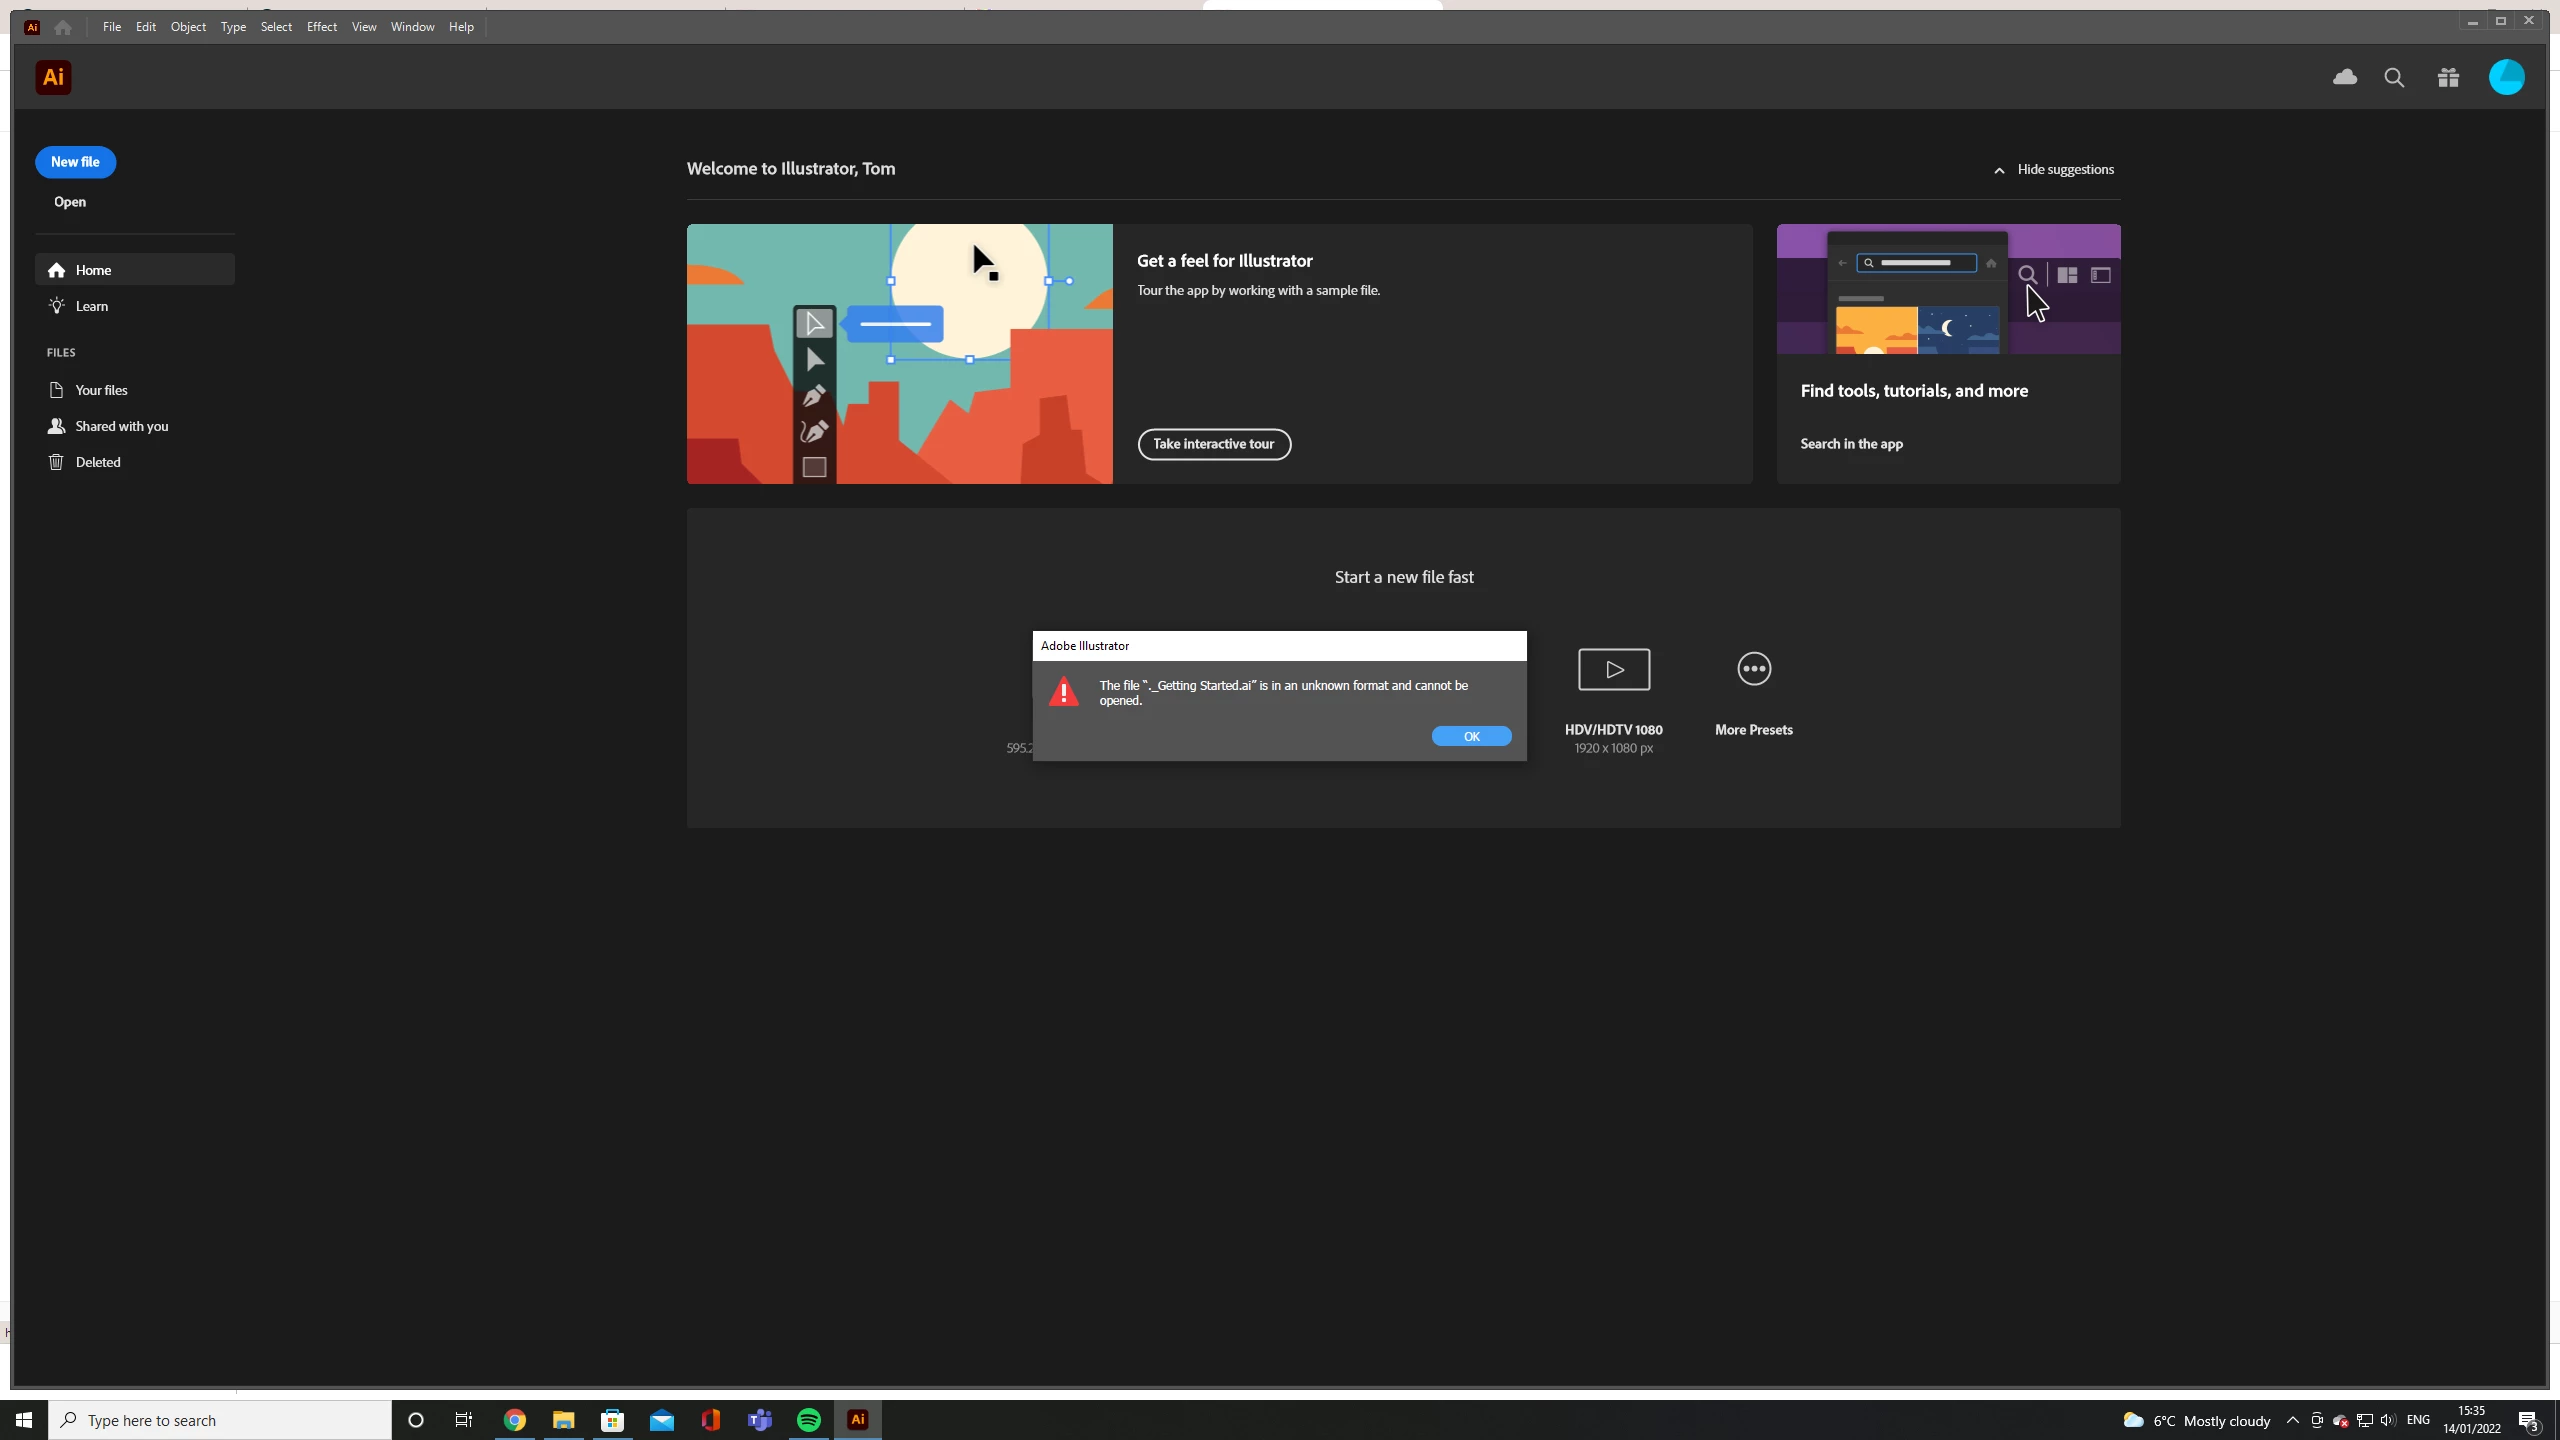Open the Effect menu
Screen dimensions: 2560x1440
click(x=321, y=27)
